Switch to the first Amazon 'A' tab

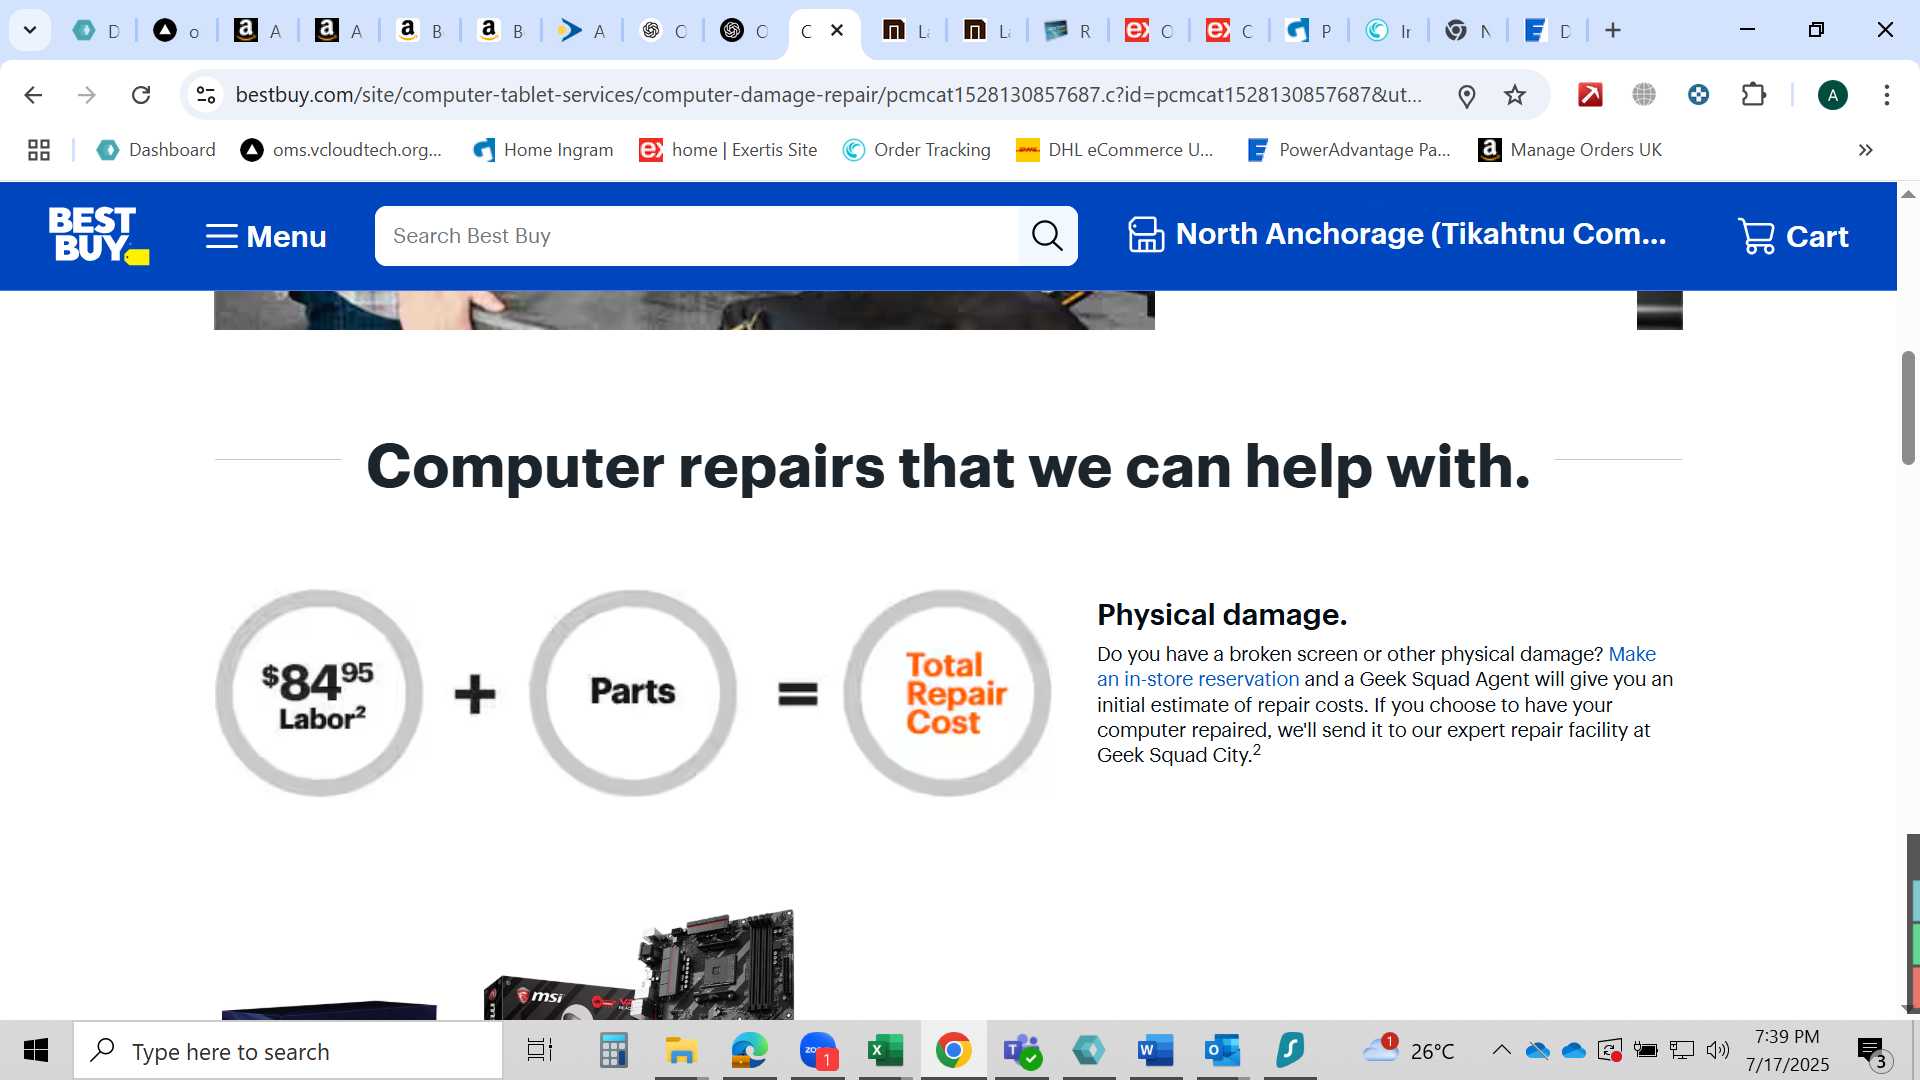coord(258,30)
